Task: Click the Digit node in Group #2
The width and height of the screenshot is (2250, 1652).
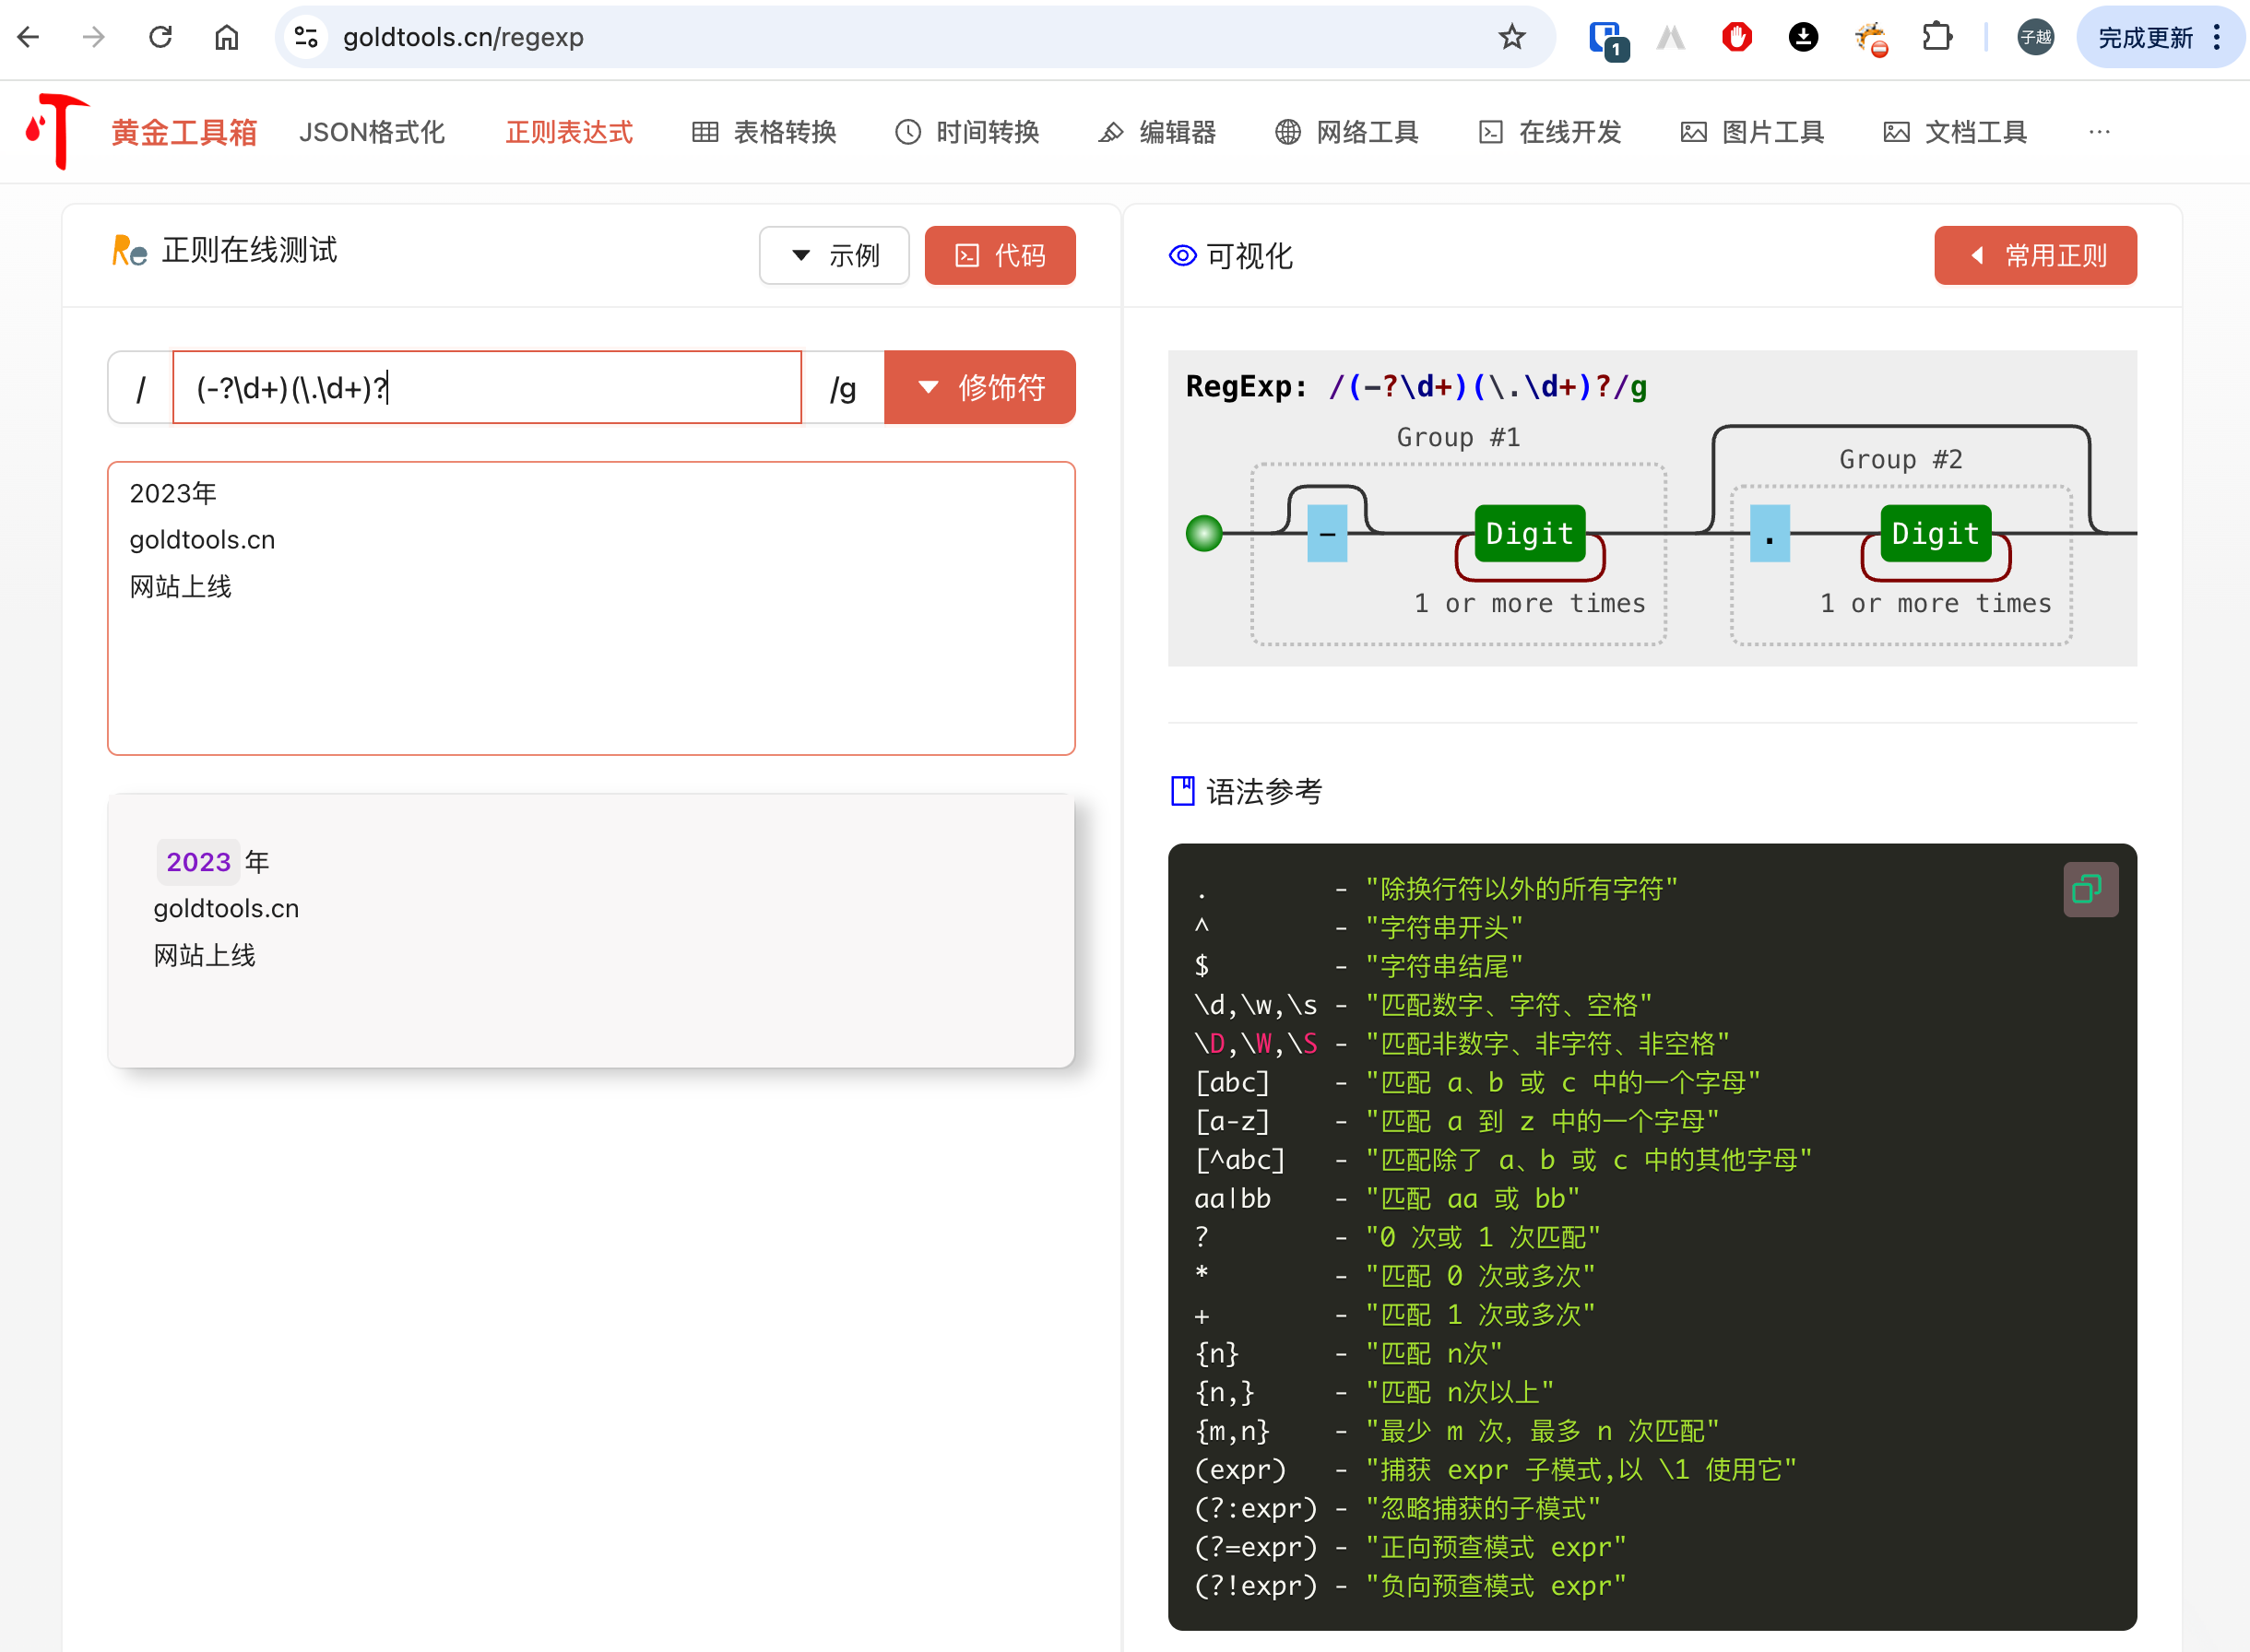Action: point(1935,533)
